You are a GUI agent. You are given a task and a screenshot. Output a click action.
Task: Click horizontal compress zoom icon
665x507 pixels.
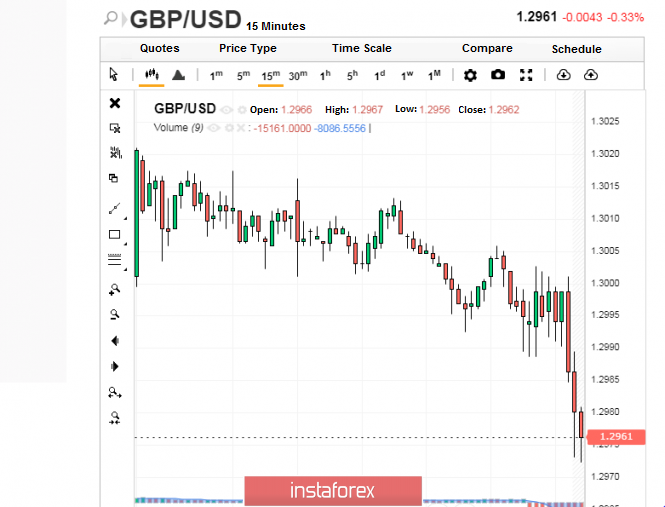point(115,418)
